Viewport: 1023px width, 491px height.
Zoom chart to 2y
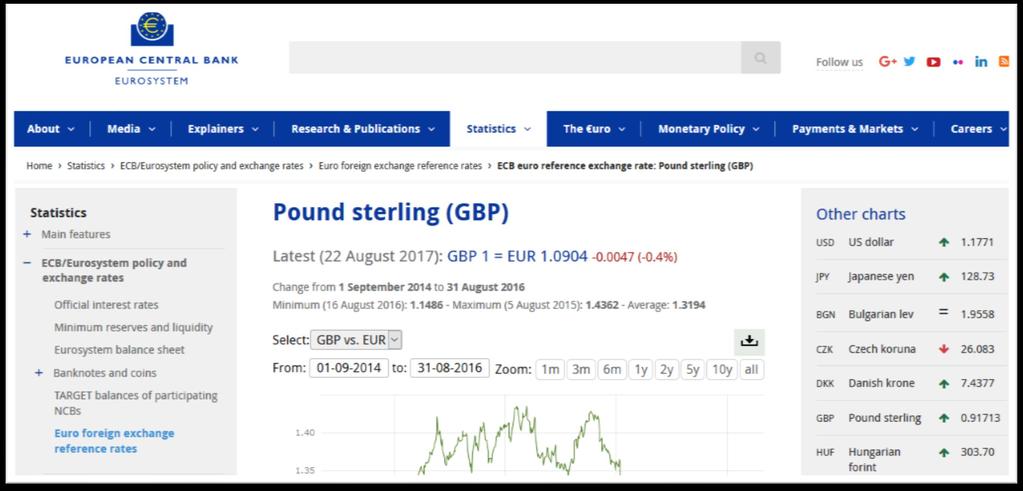click(x=666, y=370)
